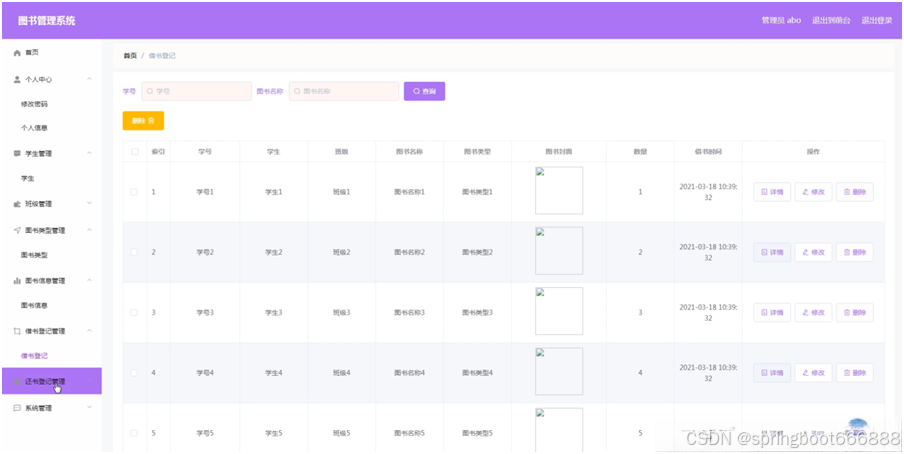Click 删除 for row 学号1
Viewport: 904px width, 454px height.
[x=855, y=192]
